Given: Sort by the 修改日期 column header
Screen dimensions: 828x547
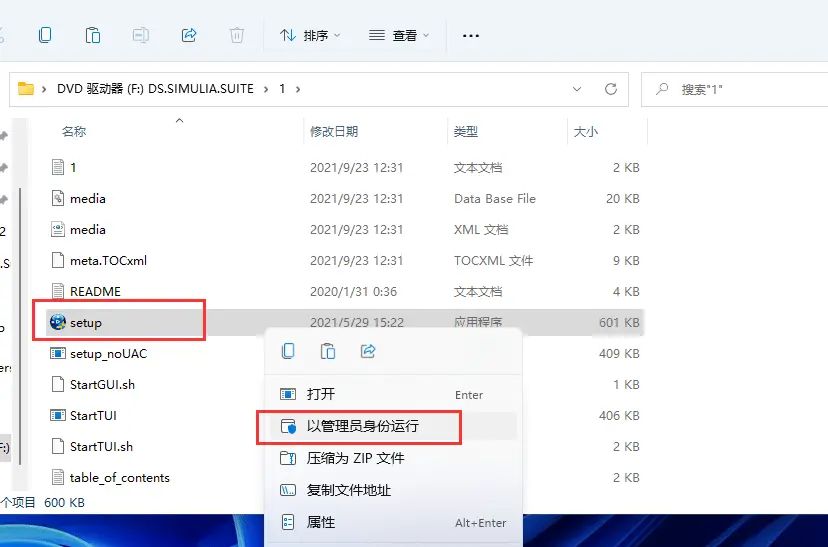Looking at the screenshot, I should [334, 131].
